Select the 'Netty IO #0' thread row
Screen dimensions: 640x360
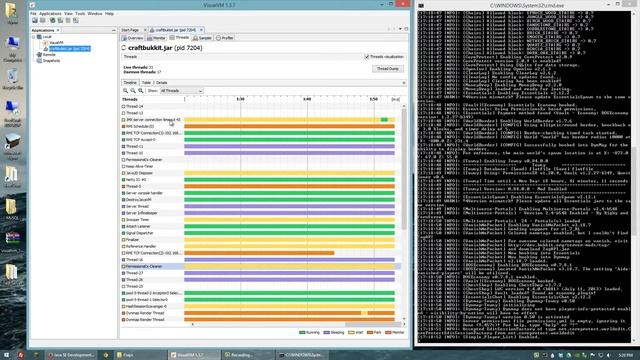point(261,180)
